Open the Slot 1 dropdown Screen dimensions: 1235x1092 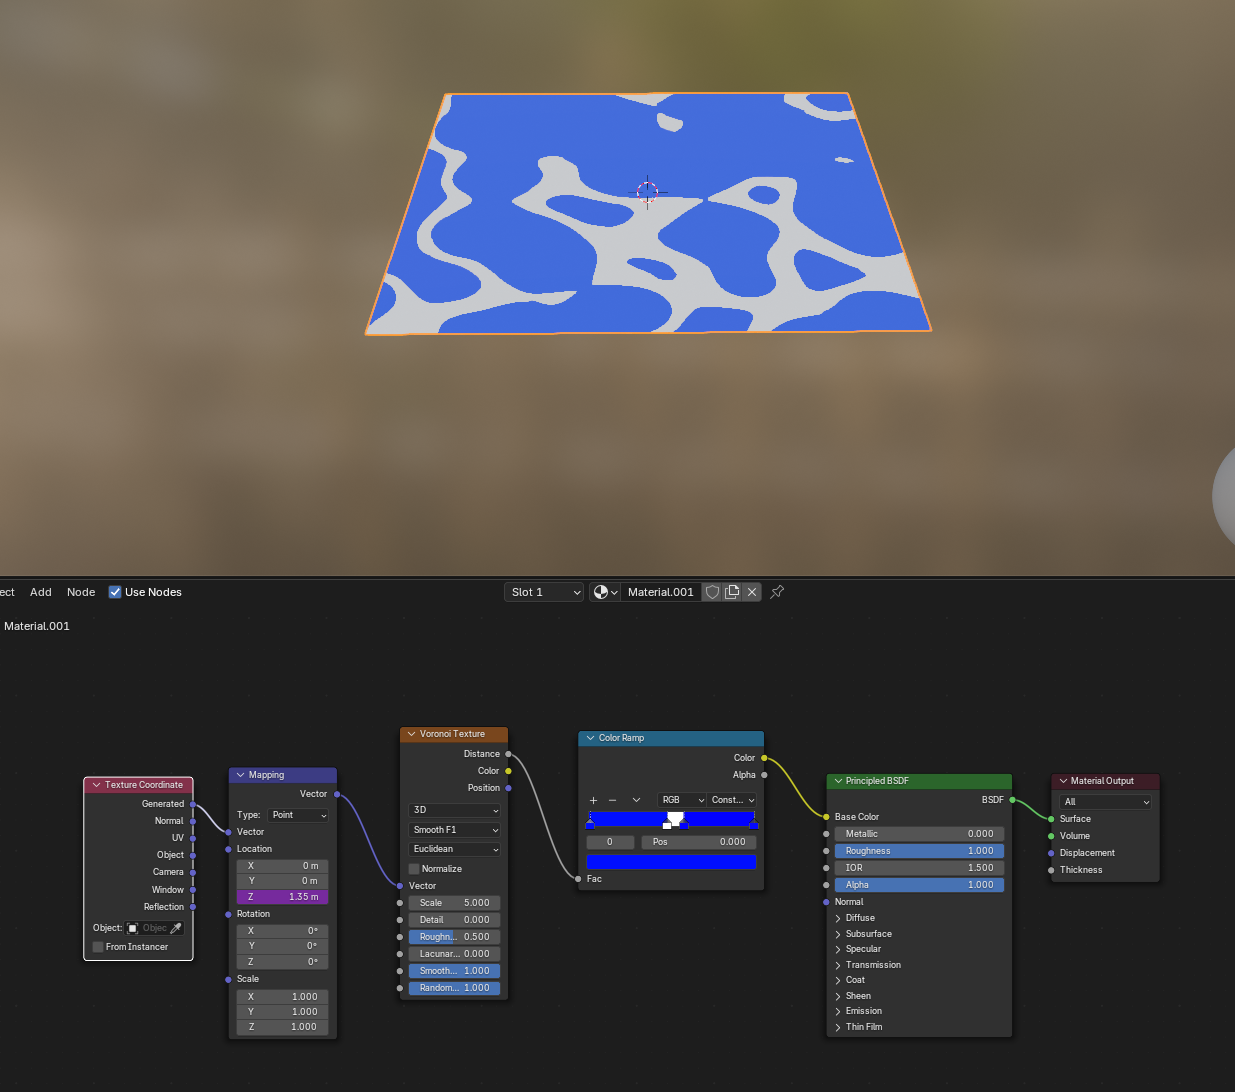point(544,592)
